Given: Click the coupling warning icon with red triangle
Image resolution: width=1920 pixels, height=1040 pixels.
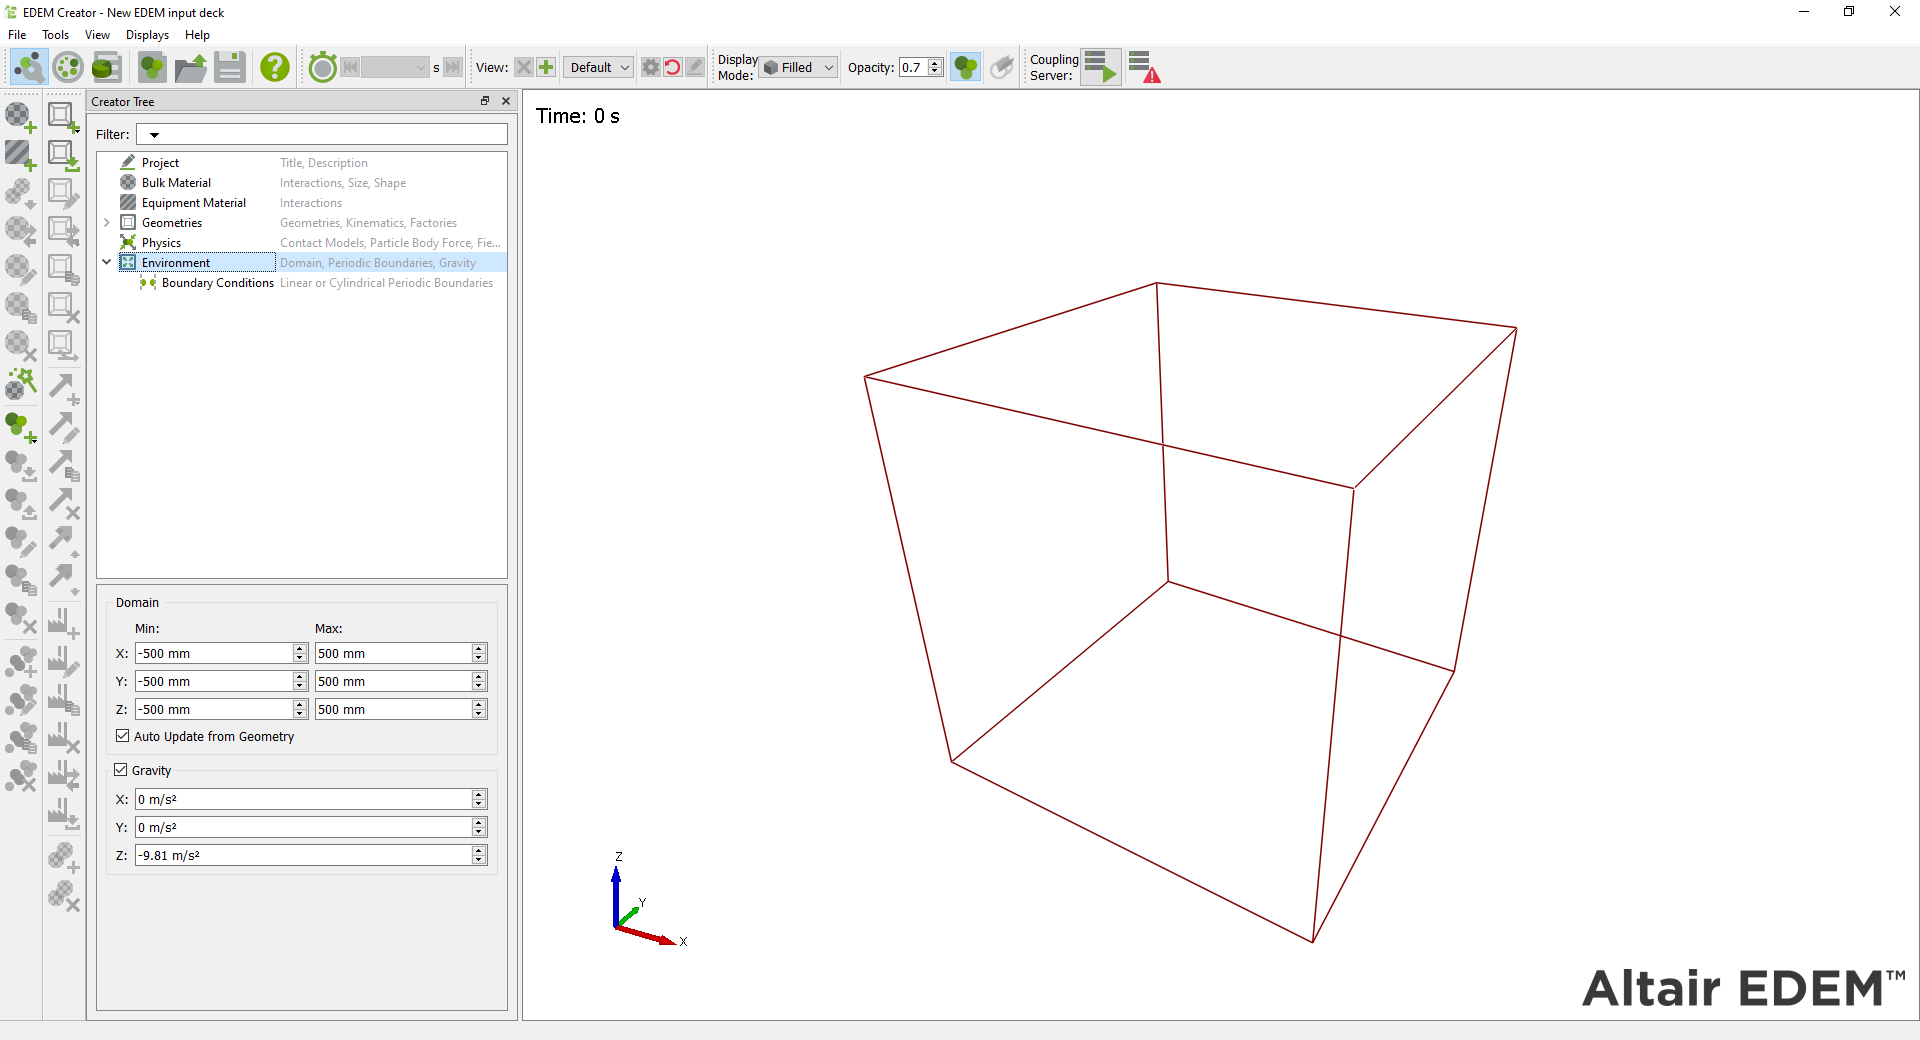Looking at the screenshot, I should click(x=1144, y=67).
